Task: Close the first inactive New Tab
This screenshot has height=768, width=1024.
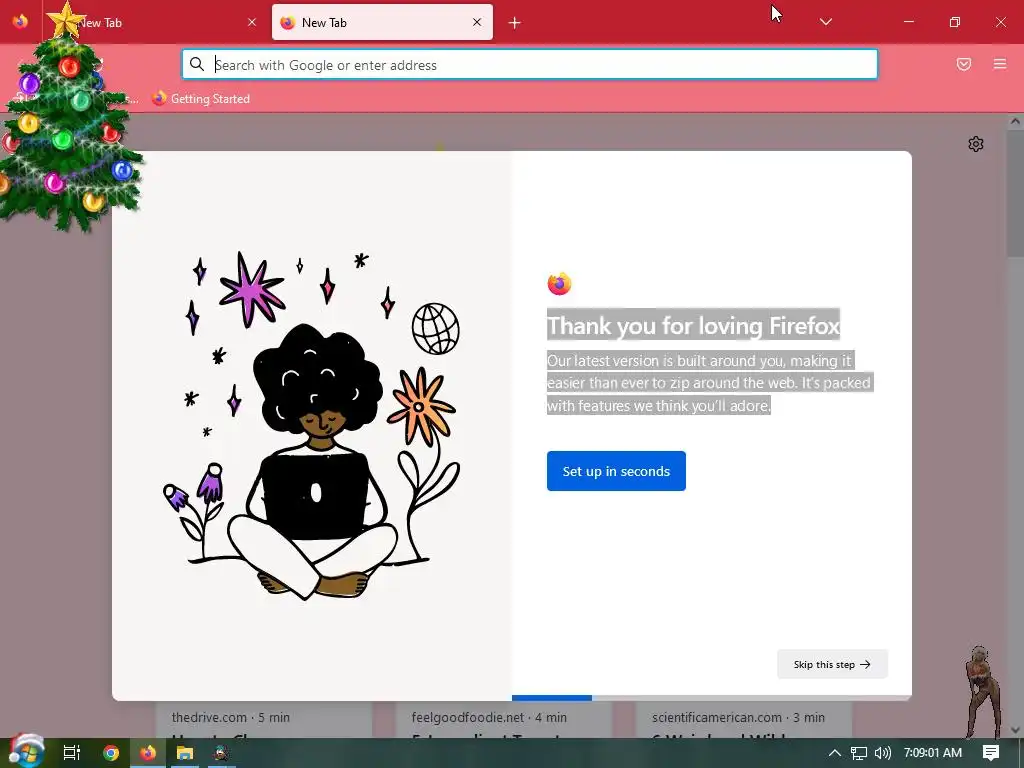Action: [x=252, y=22]
